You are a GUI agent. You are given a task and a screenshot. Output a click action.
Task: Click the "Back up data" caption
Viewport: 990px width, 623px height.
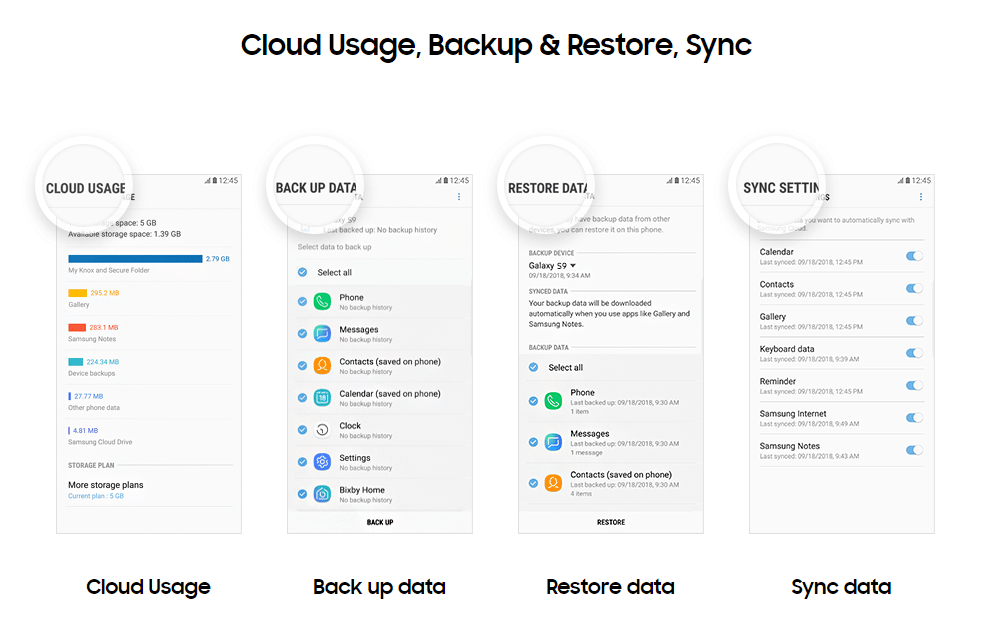[379, 587]
